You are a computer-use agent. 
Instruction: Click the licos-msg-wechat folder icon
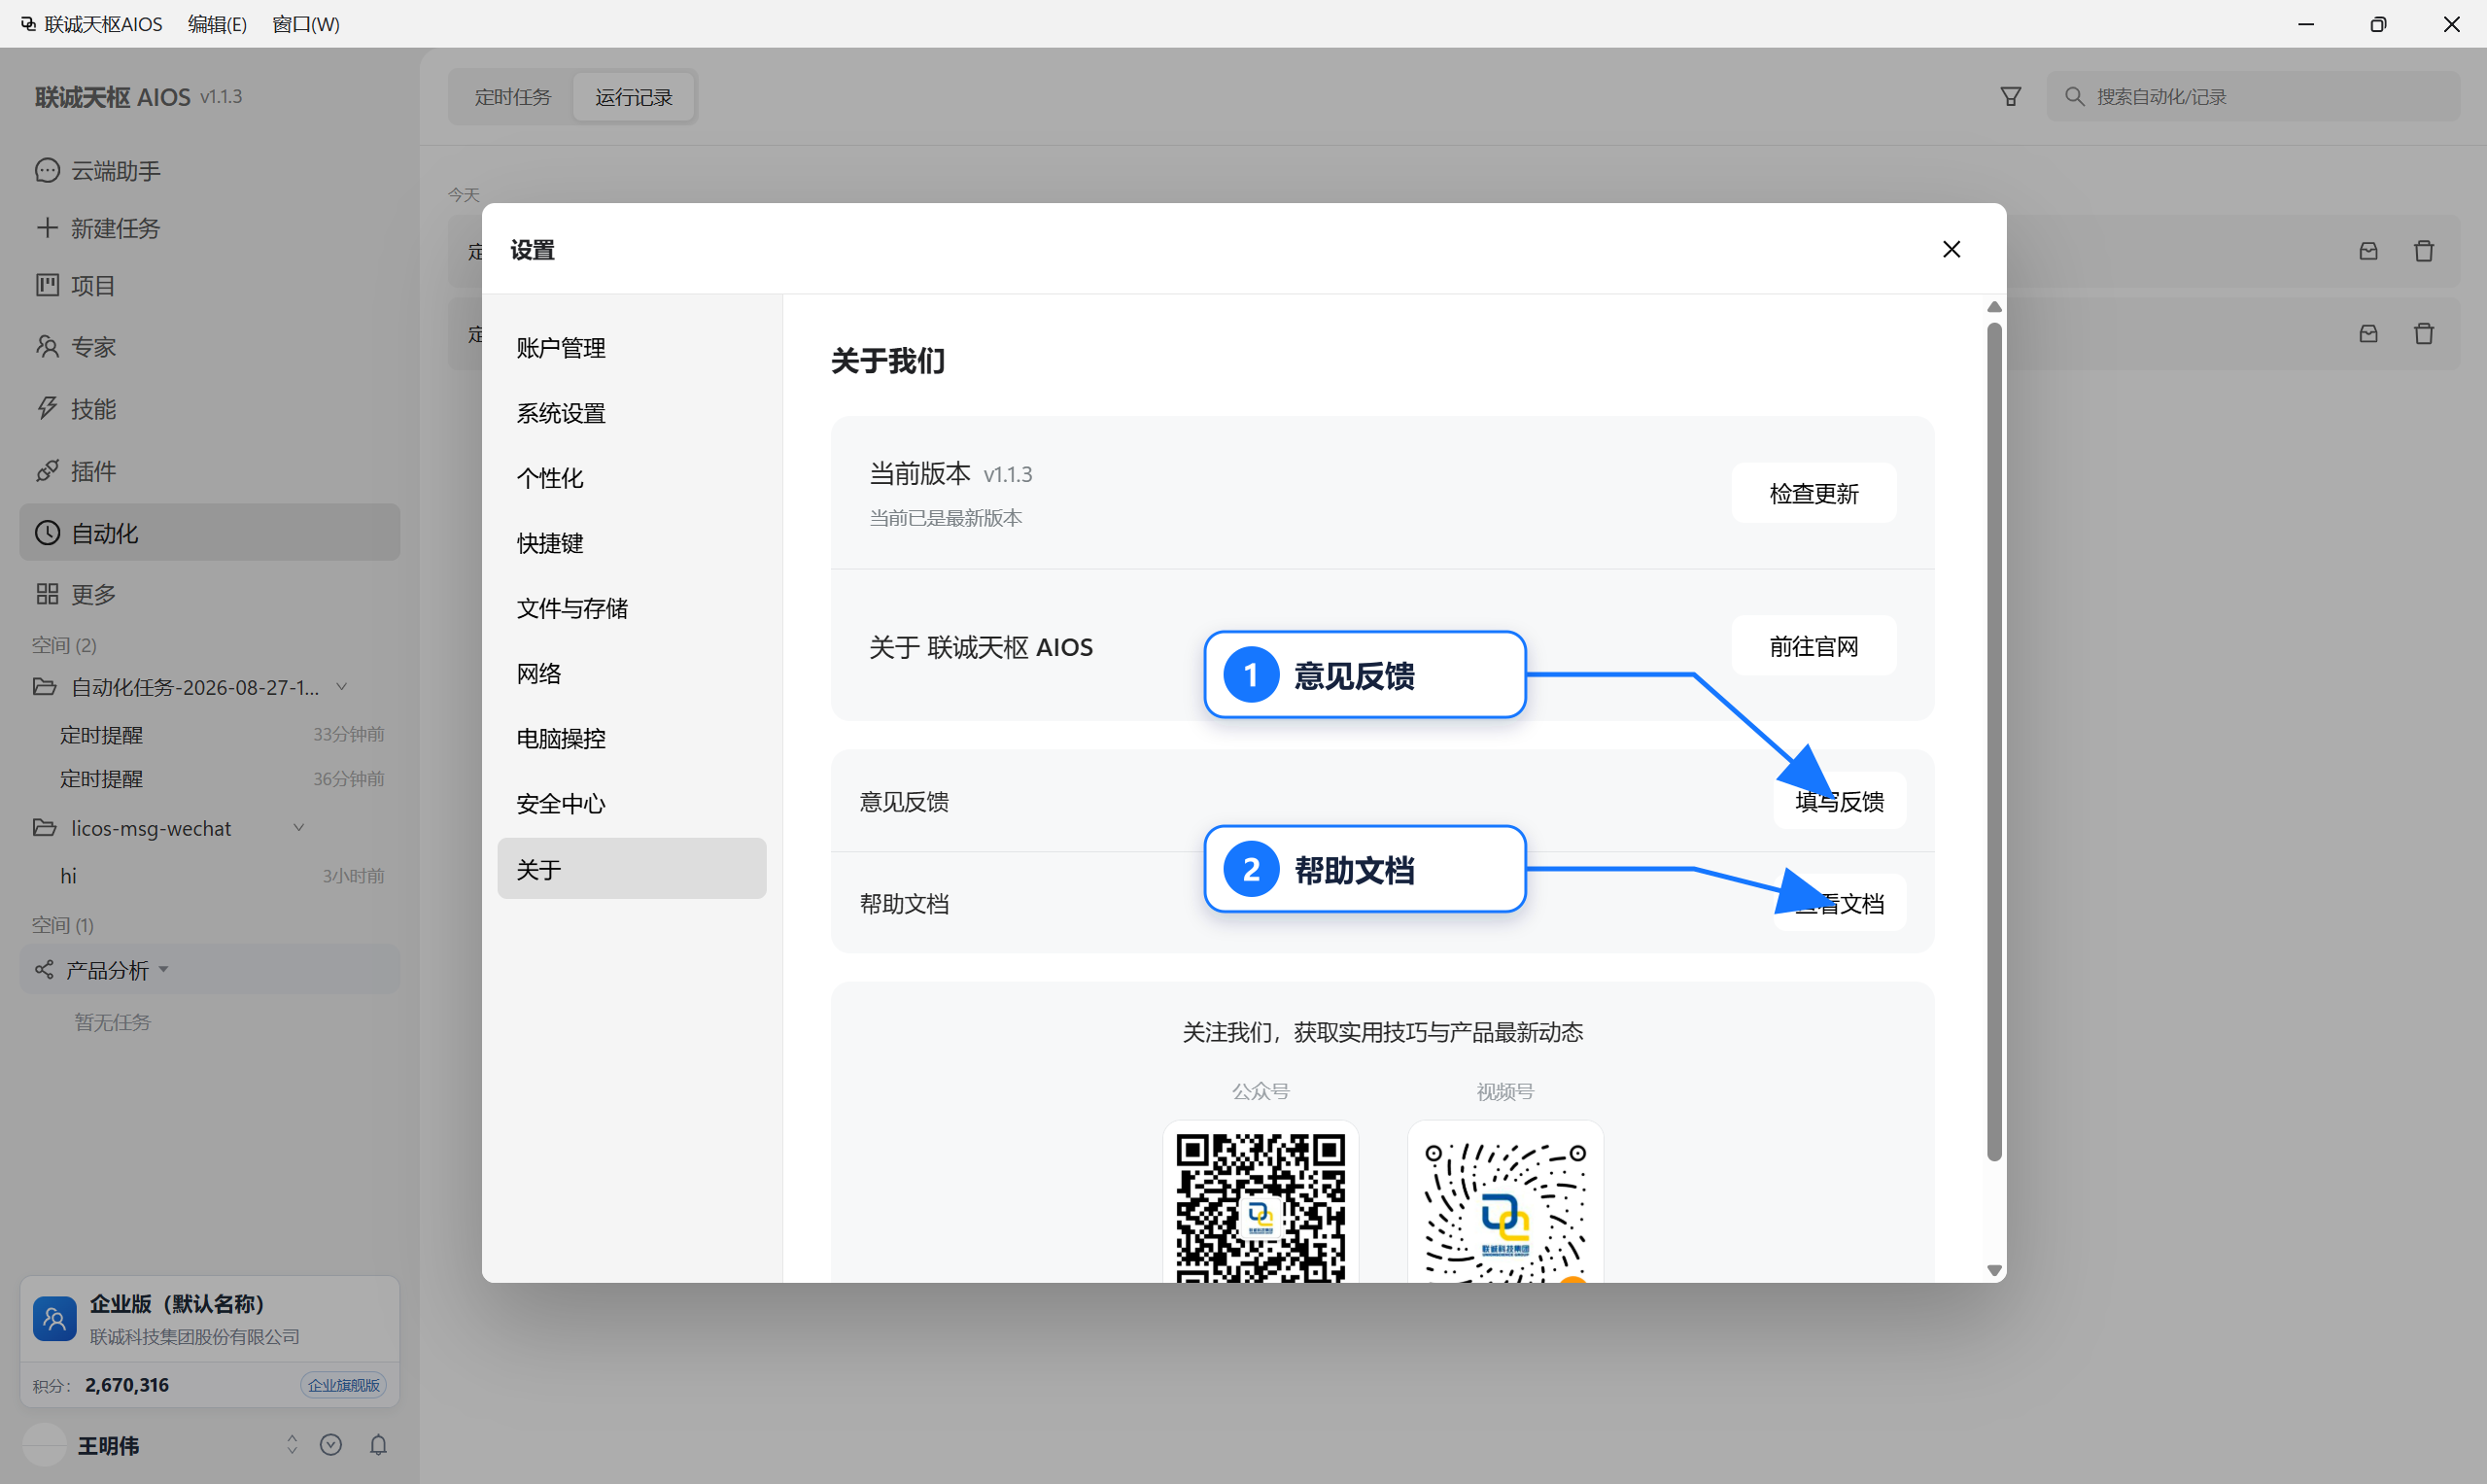[44, 828]
